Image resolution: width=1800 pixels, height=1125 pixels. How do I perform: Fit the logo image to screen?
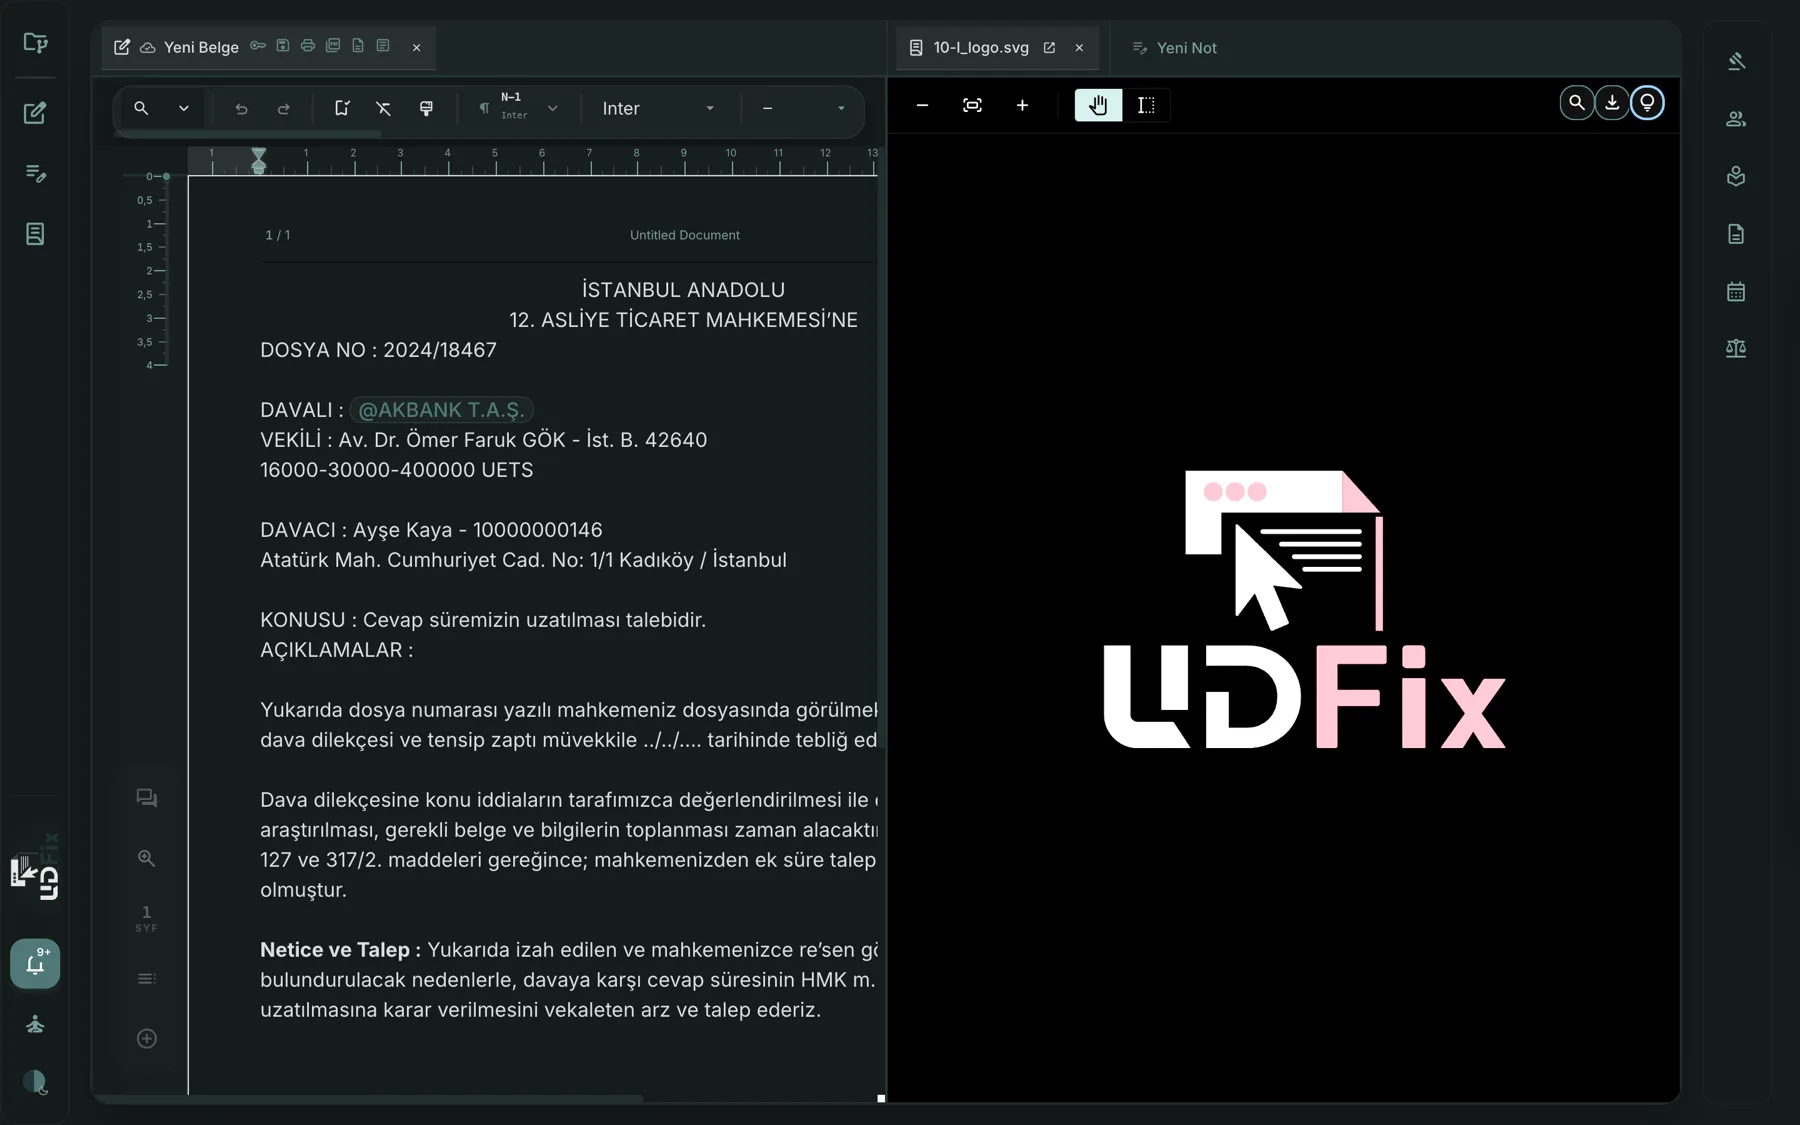tap(972, 105)
